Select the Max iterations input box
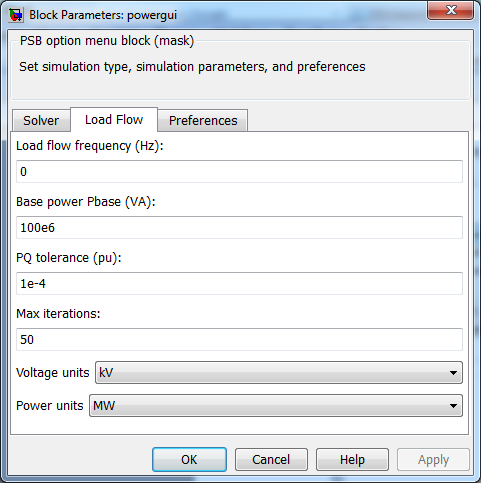The height and width of the screenshot is (483, 481). pyautogui.click(x=239, y=339)
